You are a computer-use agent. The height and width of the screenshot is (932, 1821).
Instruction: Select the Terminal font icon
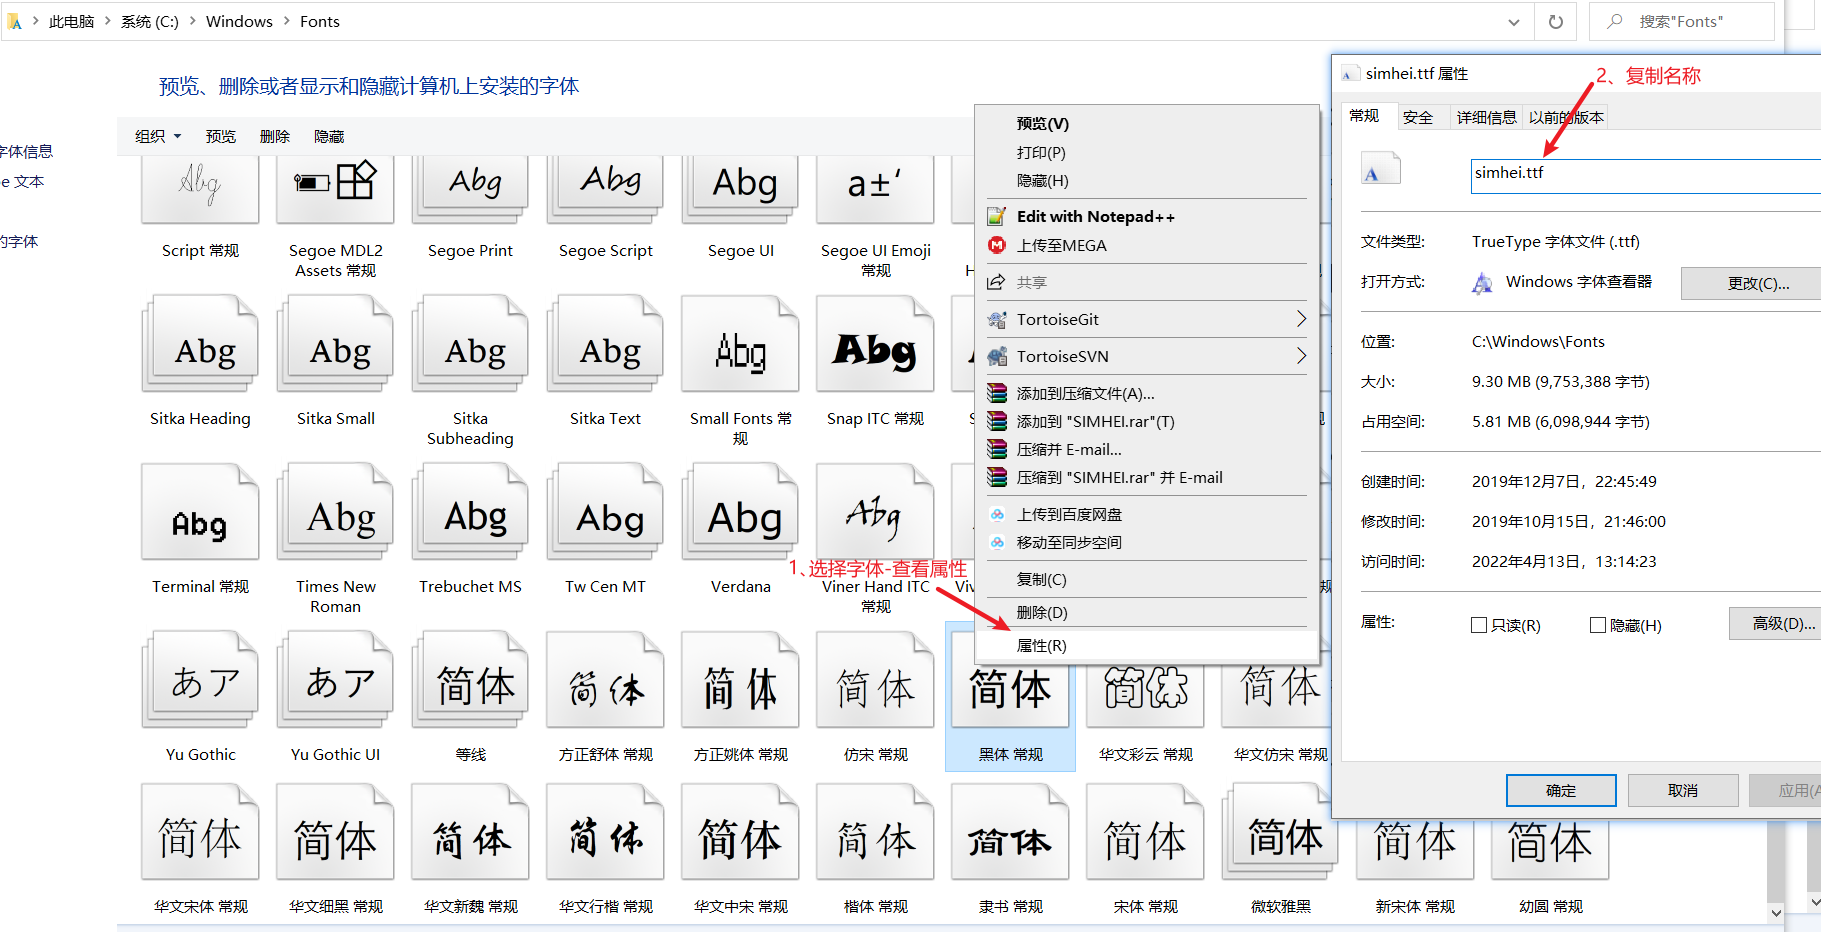pos(200,511)
